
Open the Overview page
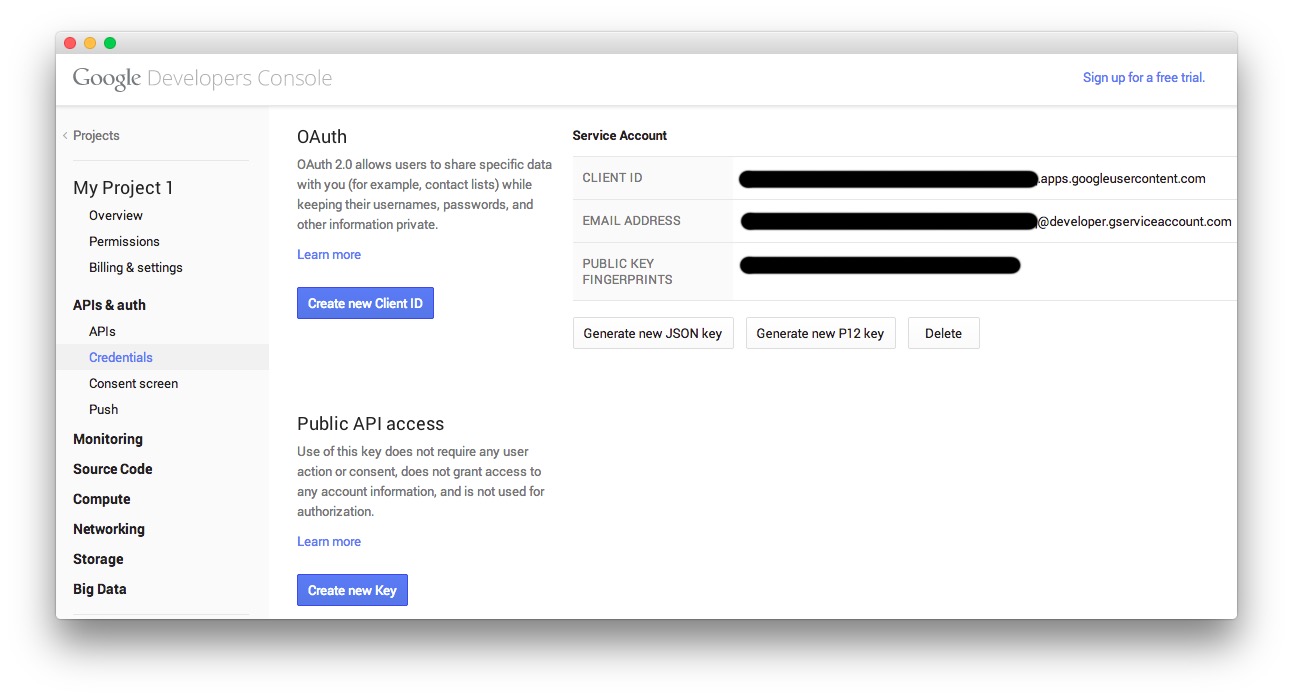click(x=116, y=216)
